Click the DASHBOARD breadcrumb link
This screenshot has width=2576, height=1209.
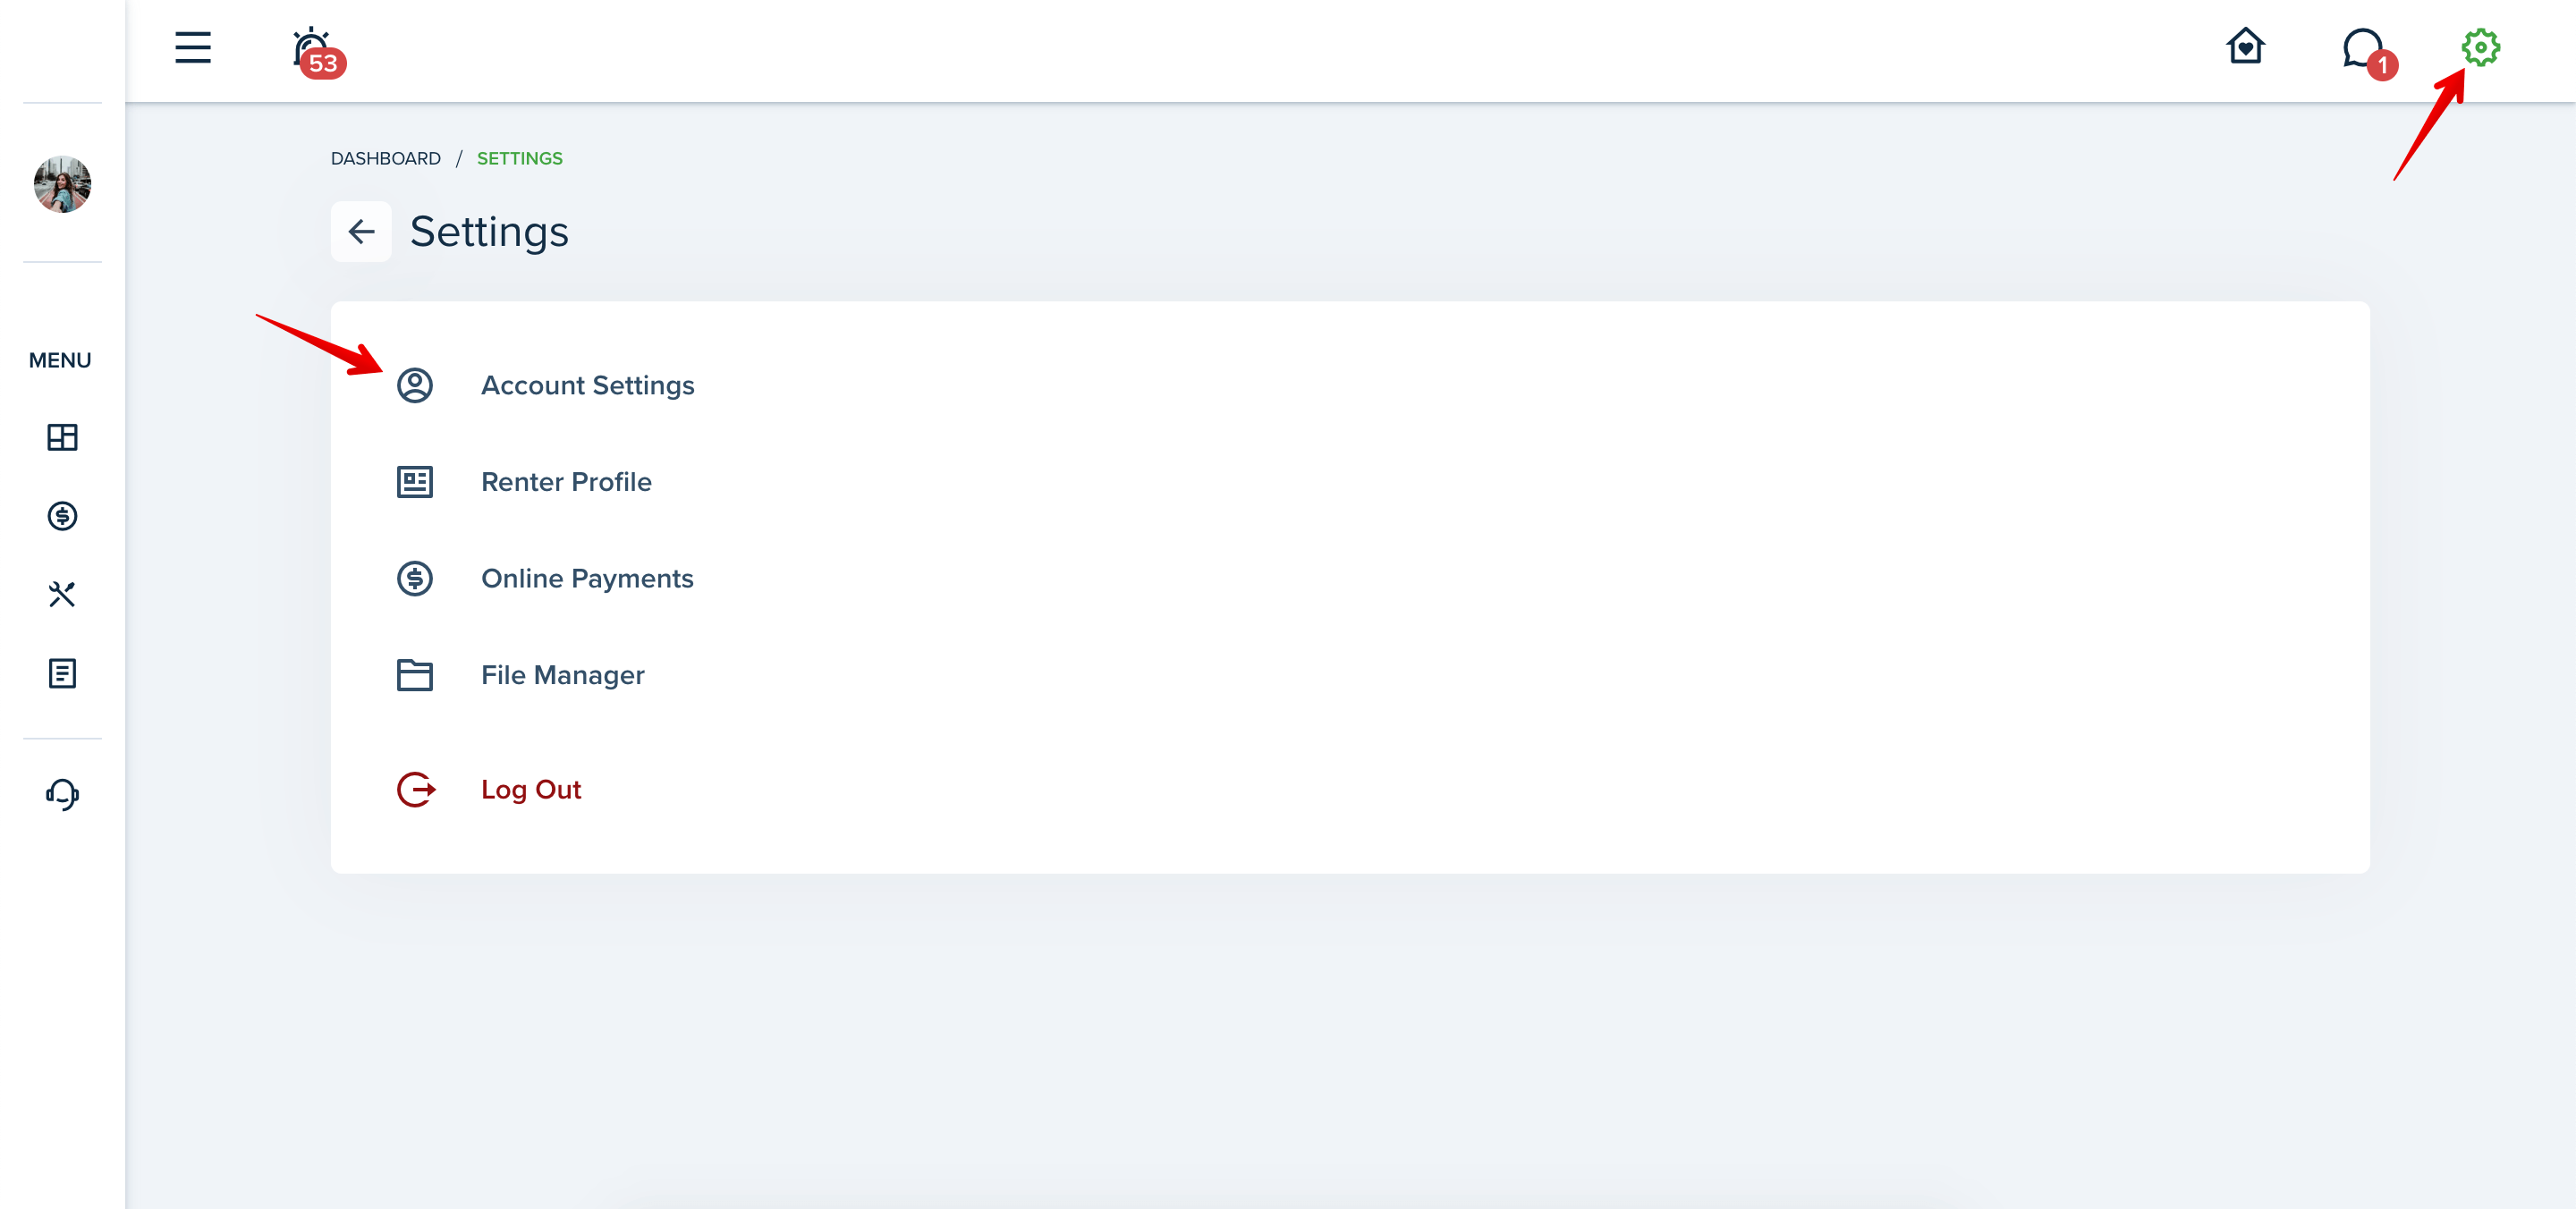pyautogui.click(x=386, y=159)
